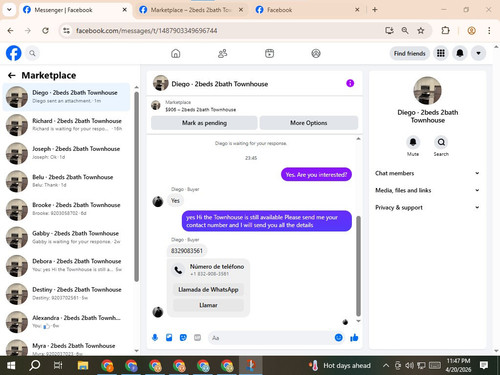Image resolution: width=500 pixels, height=375 pixels.
Task: Open Joseph 2beds 2bath Townhouse chat
Action: click(66, 153)
